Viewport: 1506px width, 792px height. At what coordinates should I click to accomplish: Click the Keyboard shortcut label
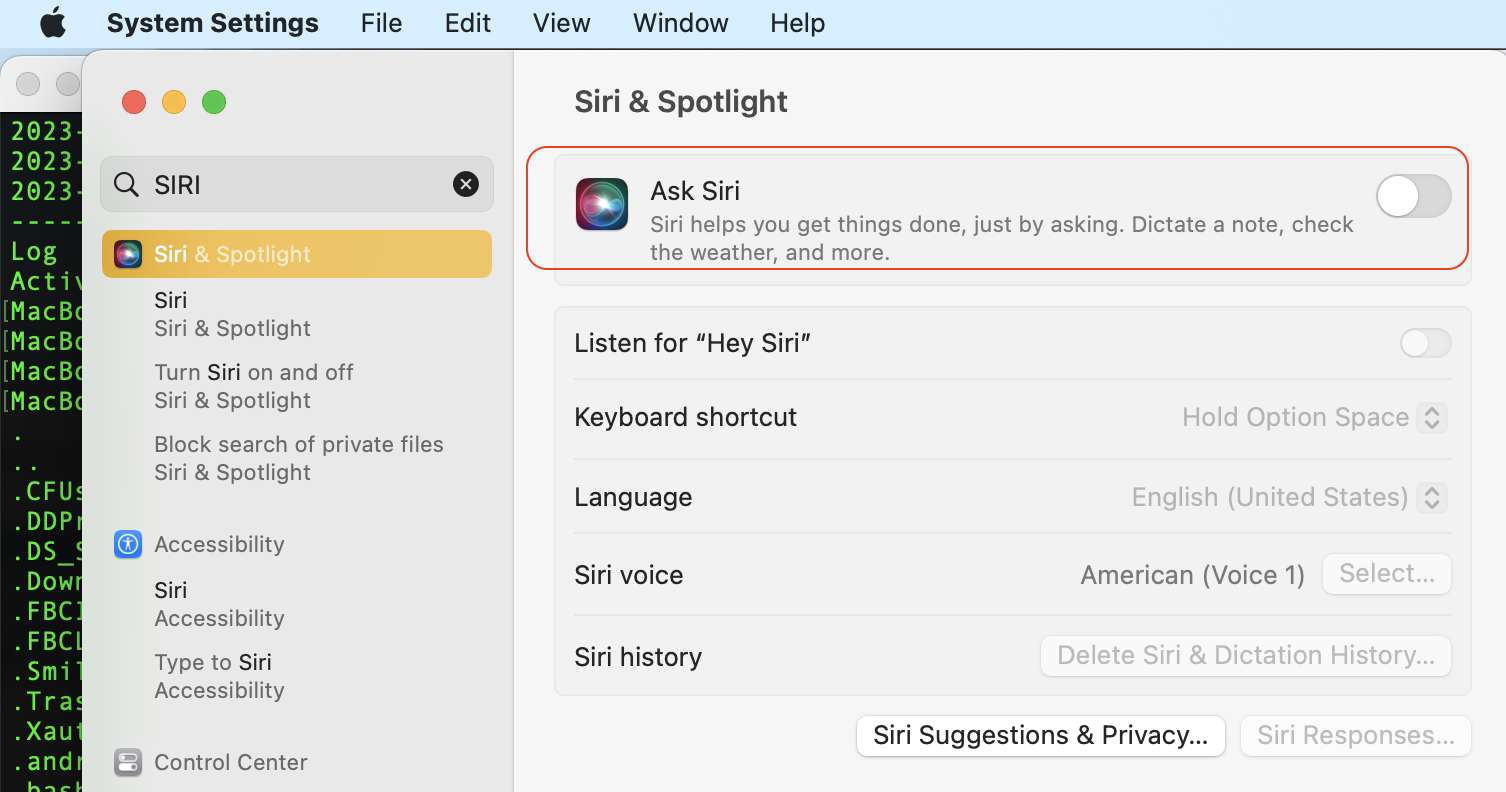pos(686,417)
